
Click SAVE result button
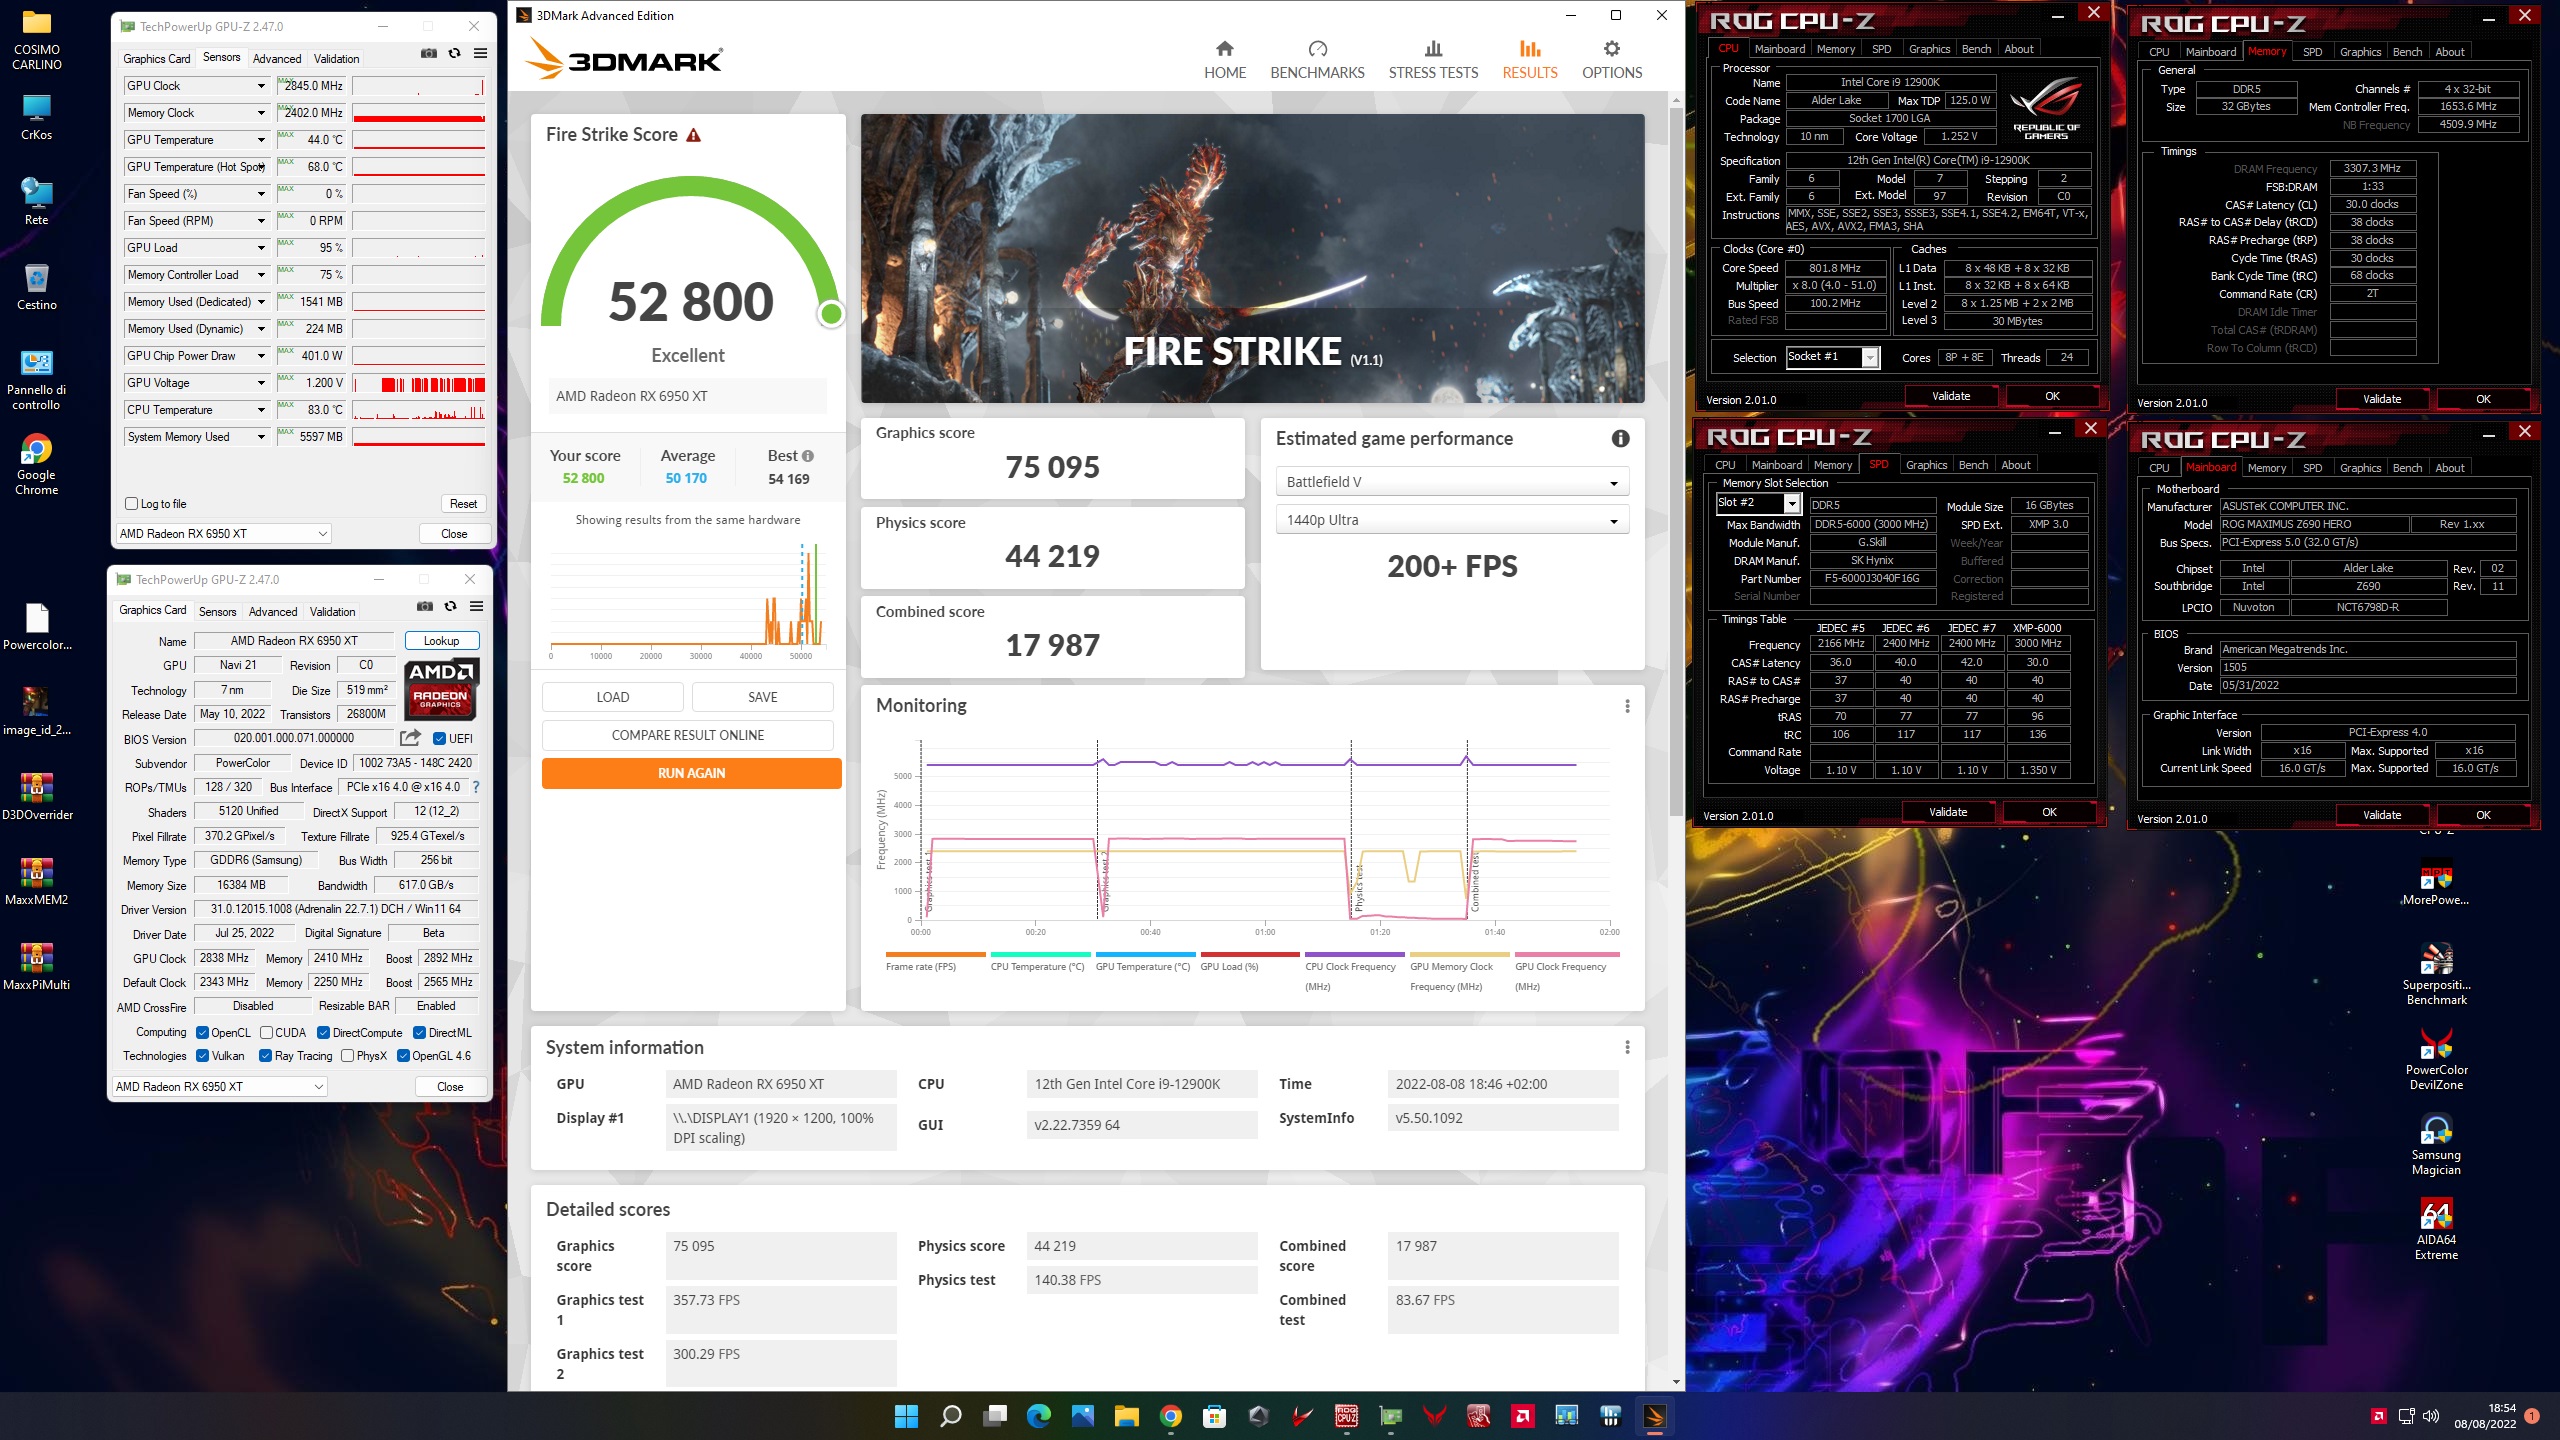pyautogui.click(x=762, y=697)
